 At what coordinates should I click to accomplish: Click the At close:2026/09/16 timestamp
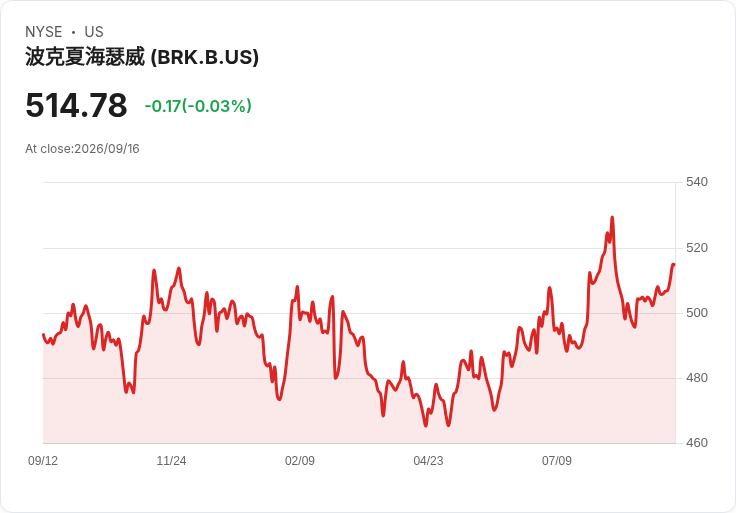[x=82, y=149]
